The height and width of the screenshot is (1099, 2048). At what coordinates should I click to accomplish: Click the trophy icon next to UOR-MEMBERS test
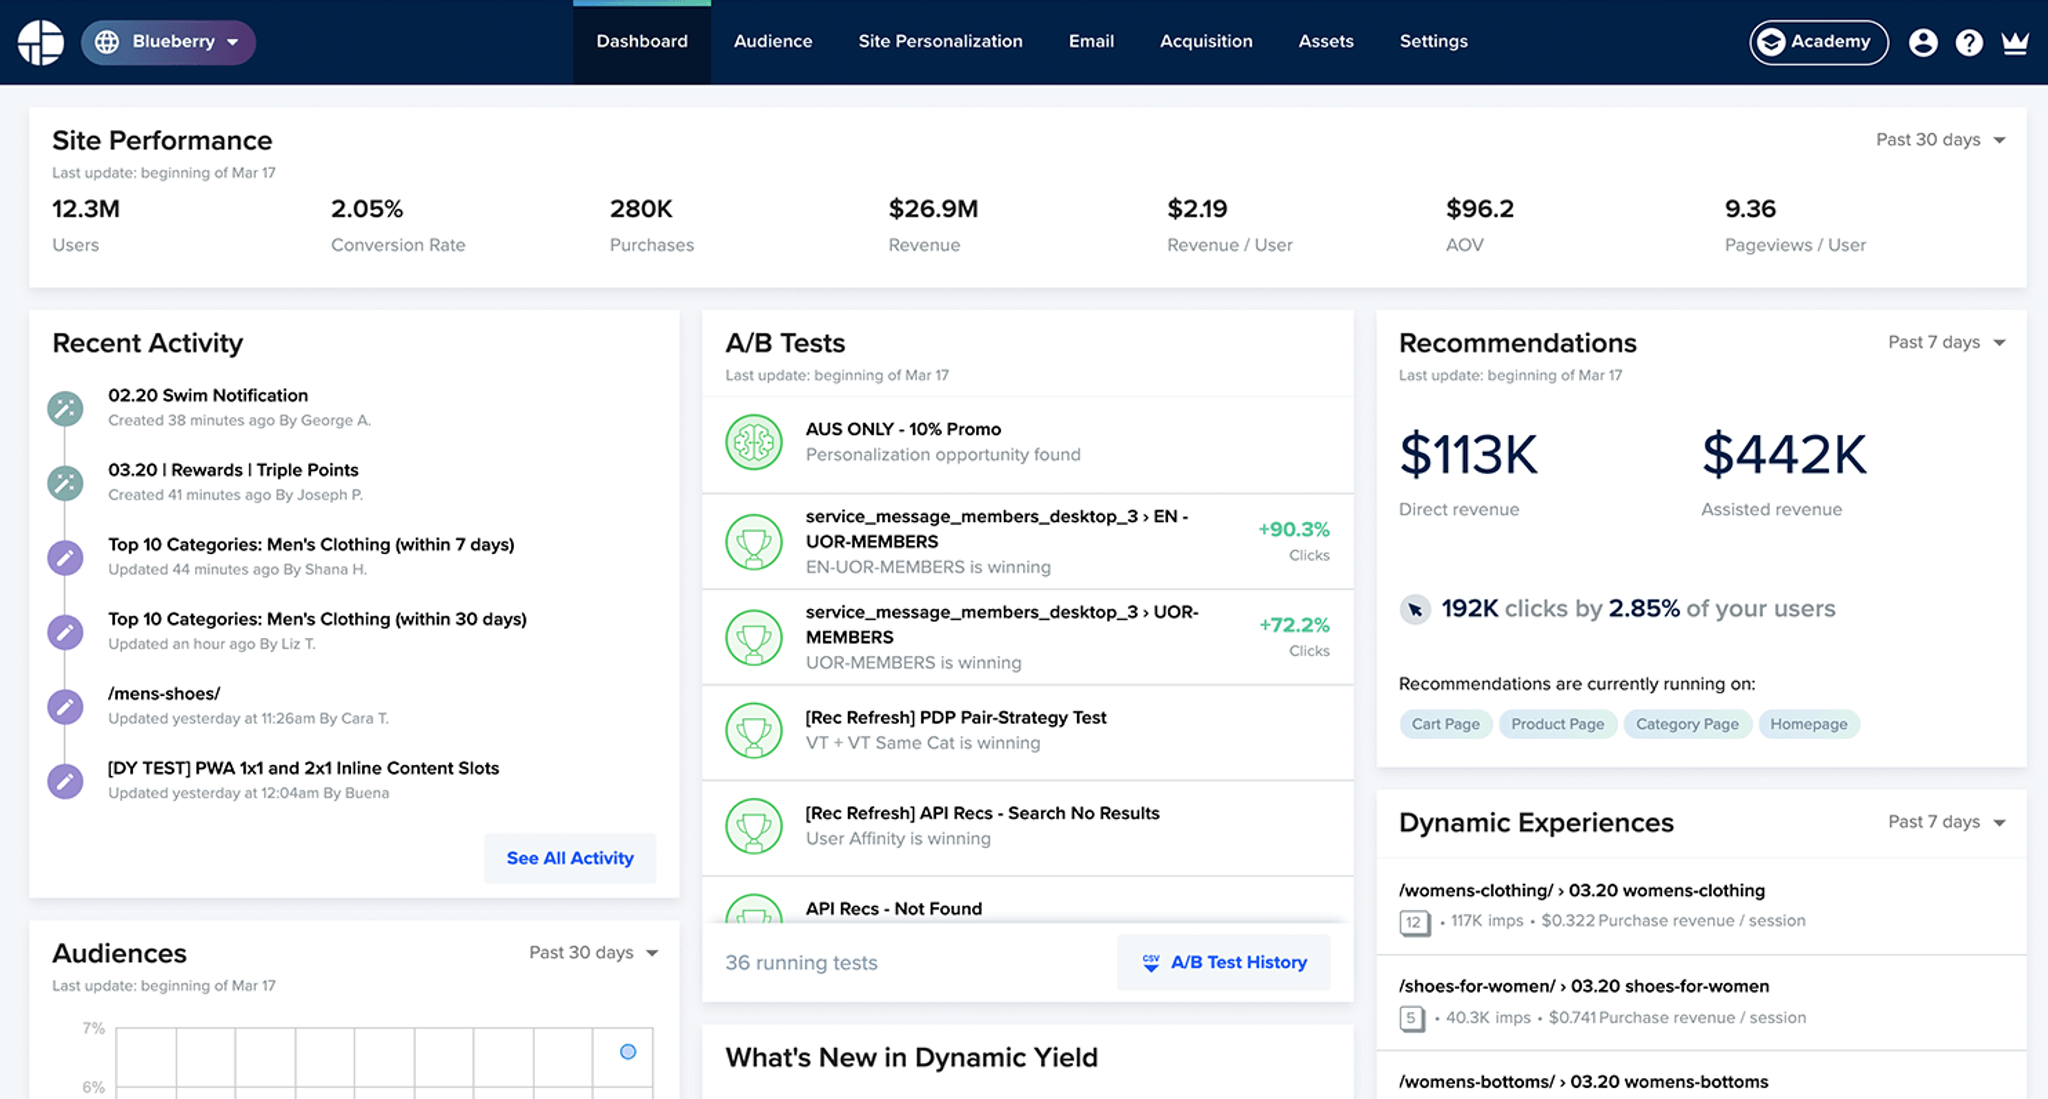click(754, 637)
